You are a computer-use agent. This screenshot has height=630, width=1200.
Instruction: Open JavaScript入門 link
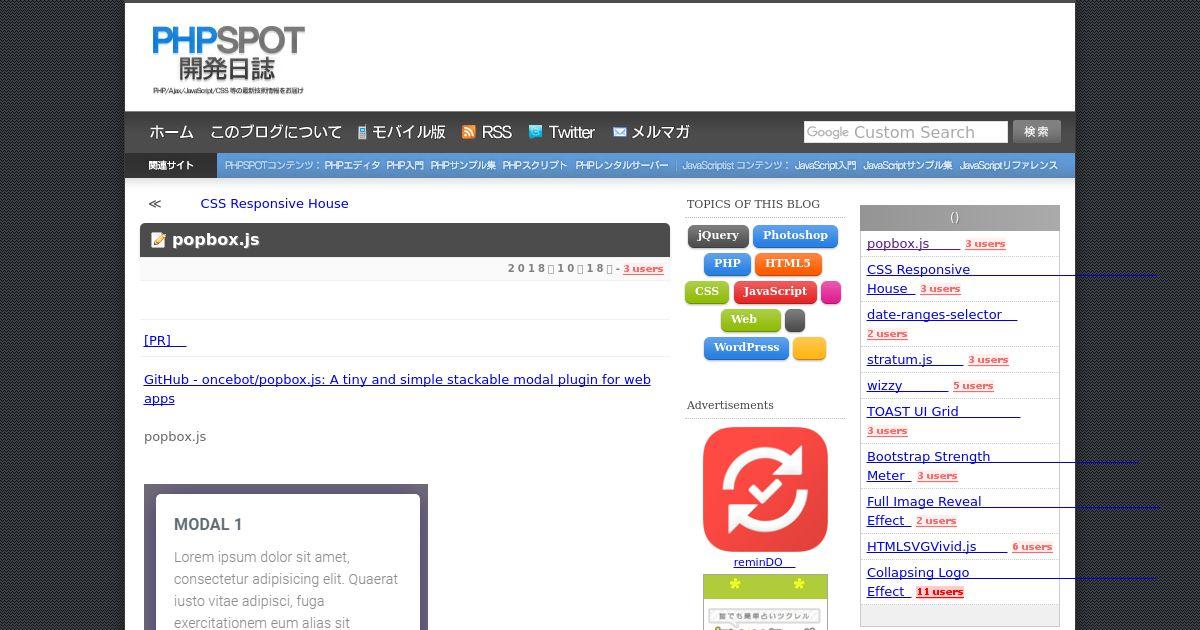[x=825, y=166]
